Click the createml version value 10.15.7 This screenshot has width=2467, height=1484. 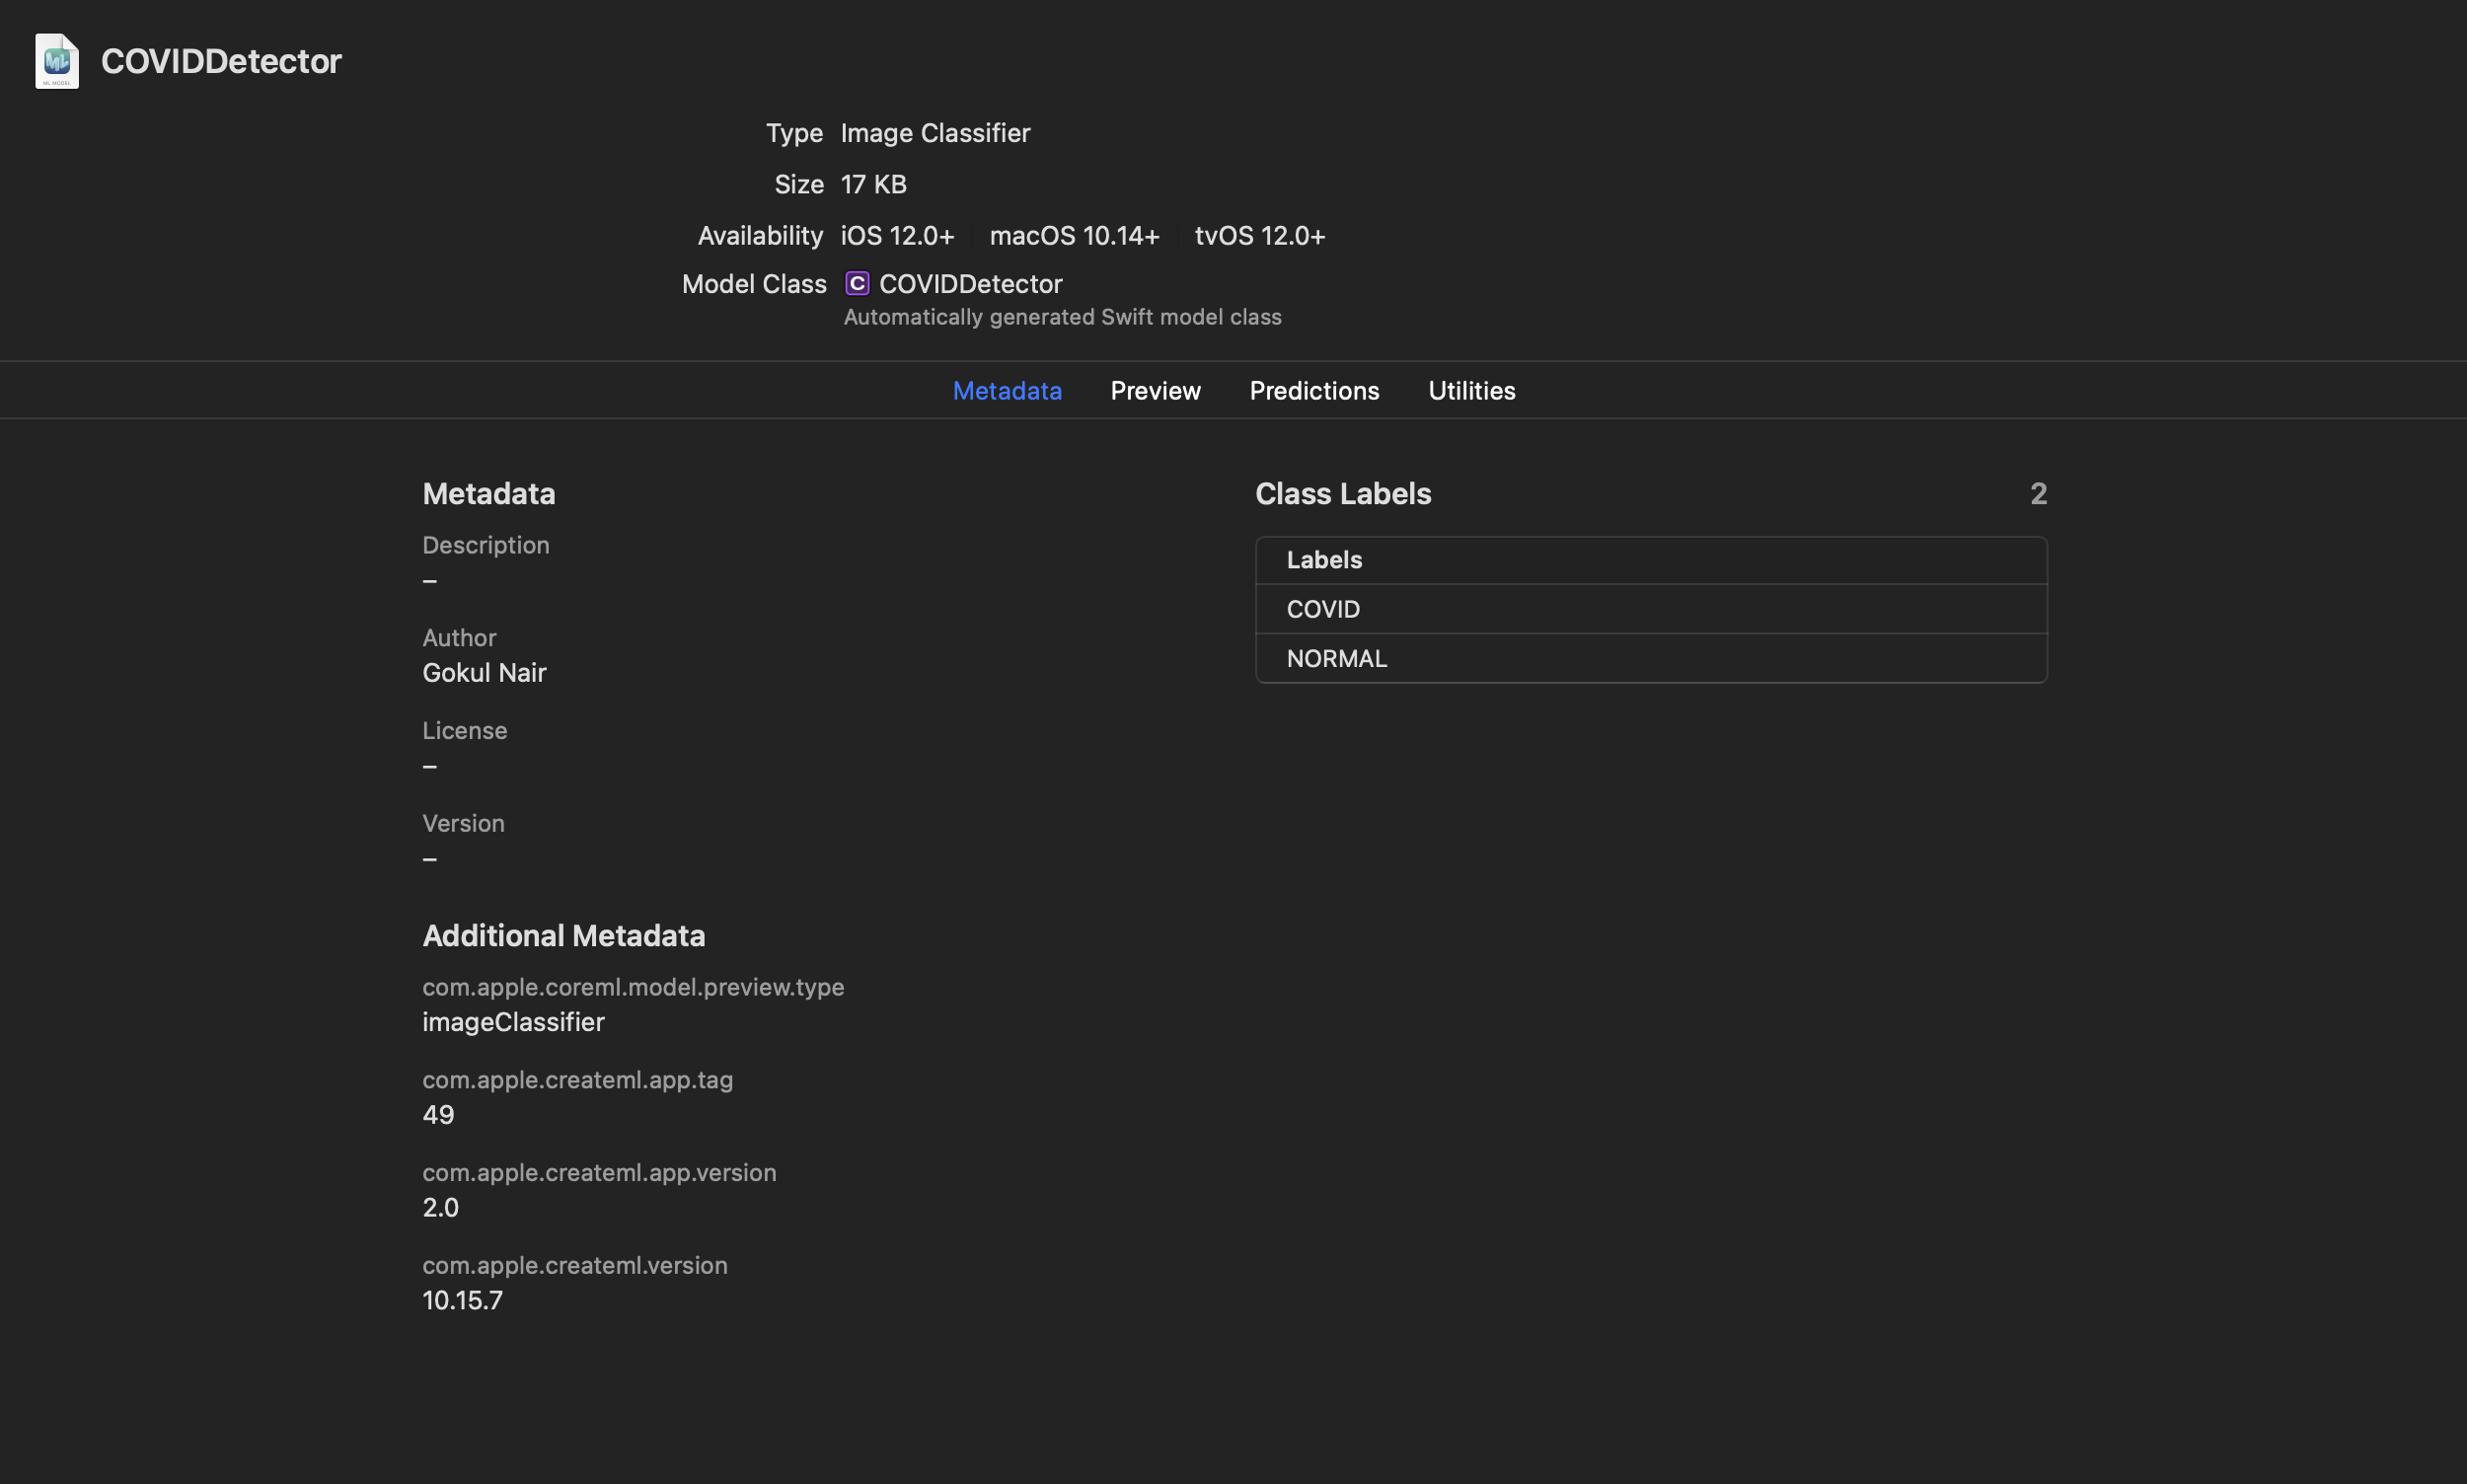pyautogui.click(x=462, y=1300)
